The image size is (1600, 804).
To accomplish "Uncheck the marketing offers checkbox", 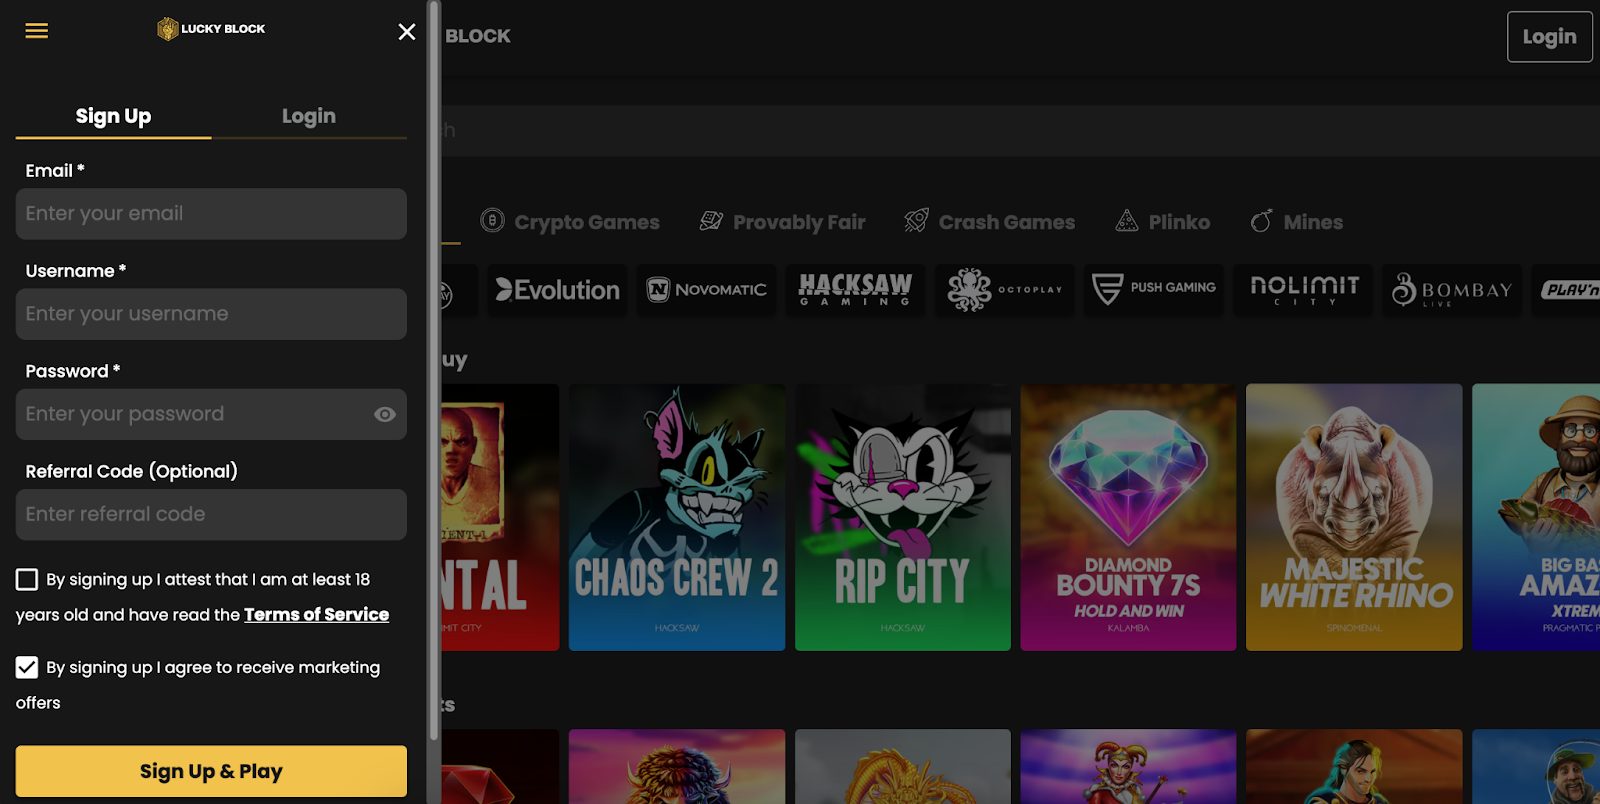I will [27, 667].
